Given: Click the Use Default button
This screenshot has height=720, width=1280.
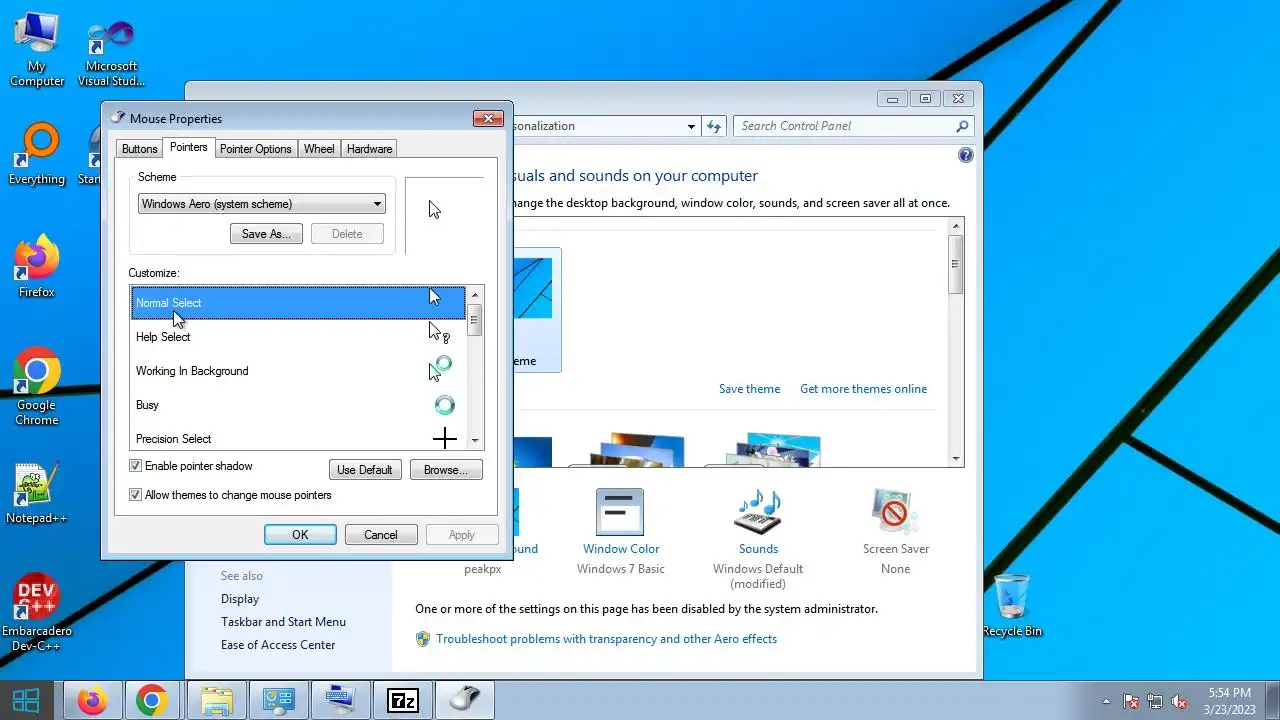Looking at the screenshot, I should pos(364,470).
